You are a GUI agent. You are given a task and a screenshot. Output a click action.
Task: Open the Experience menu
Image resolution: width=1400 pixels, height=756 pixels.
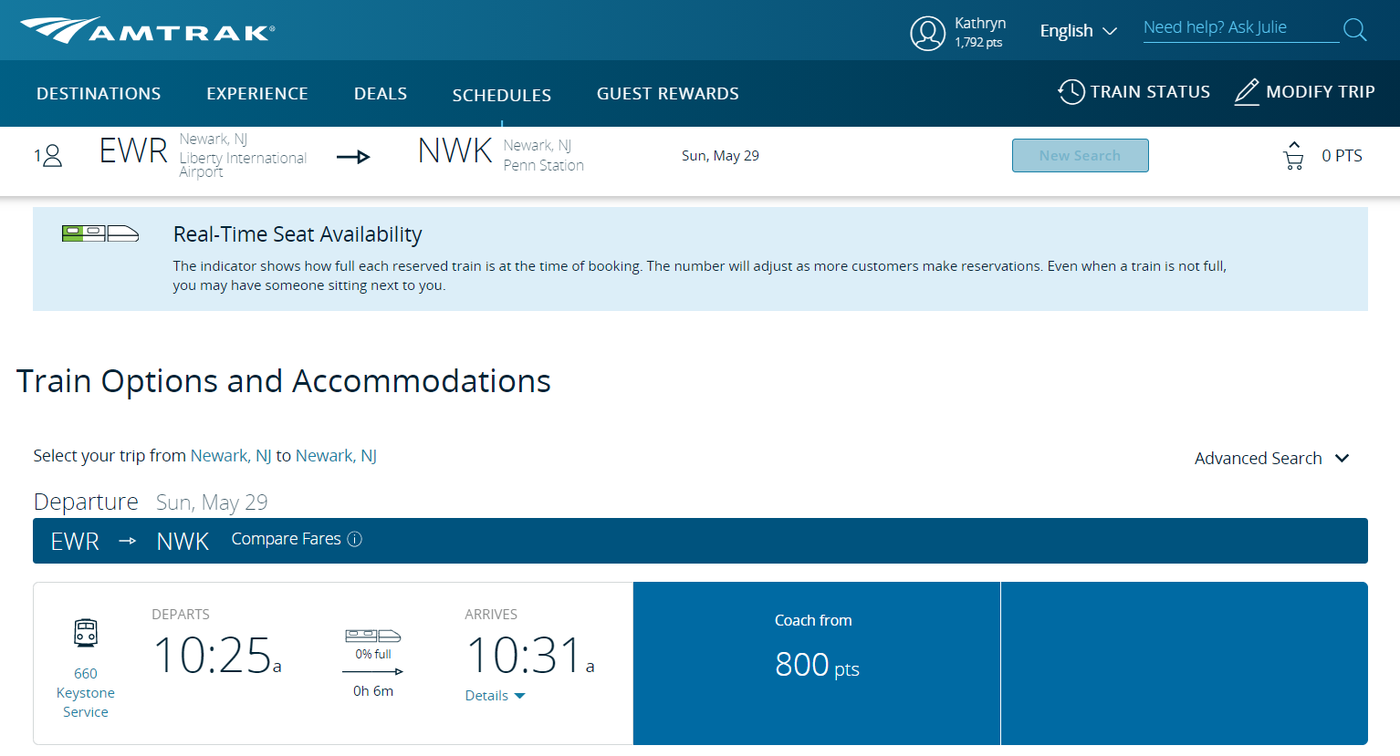(x=257, y=93)
